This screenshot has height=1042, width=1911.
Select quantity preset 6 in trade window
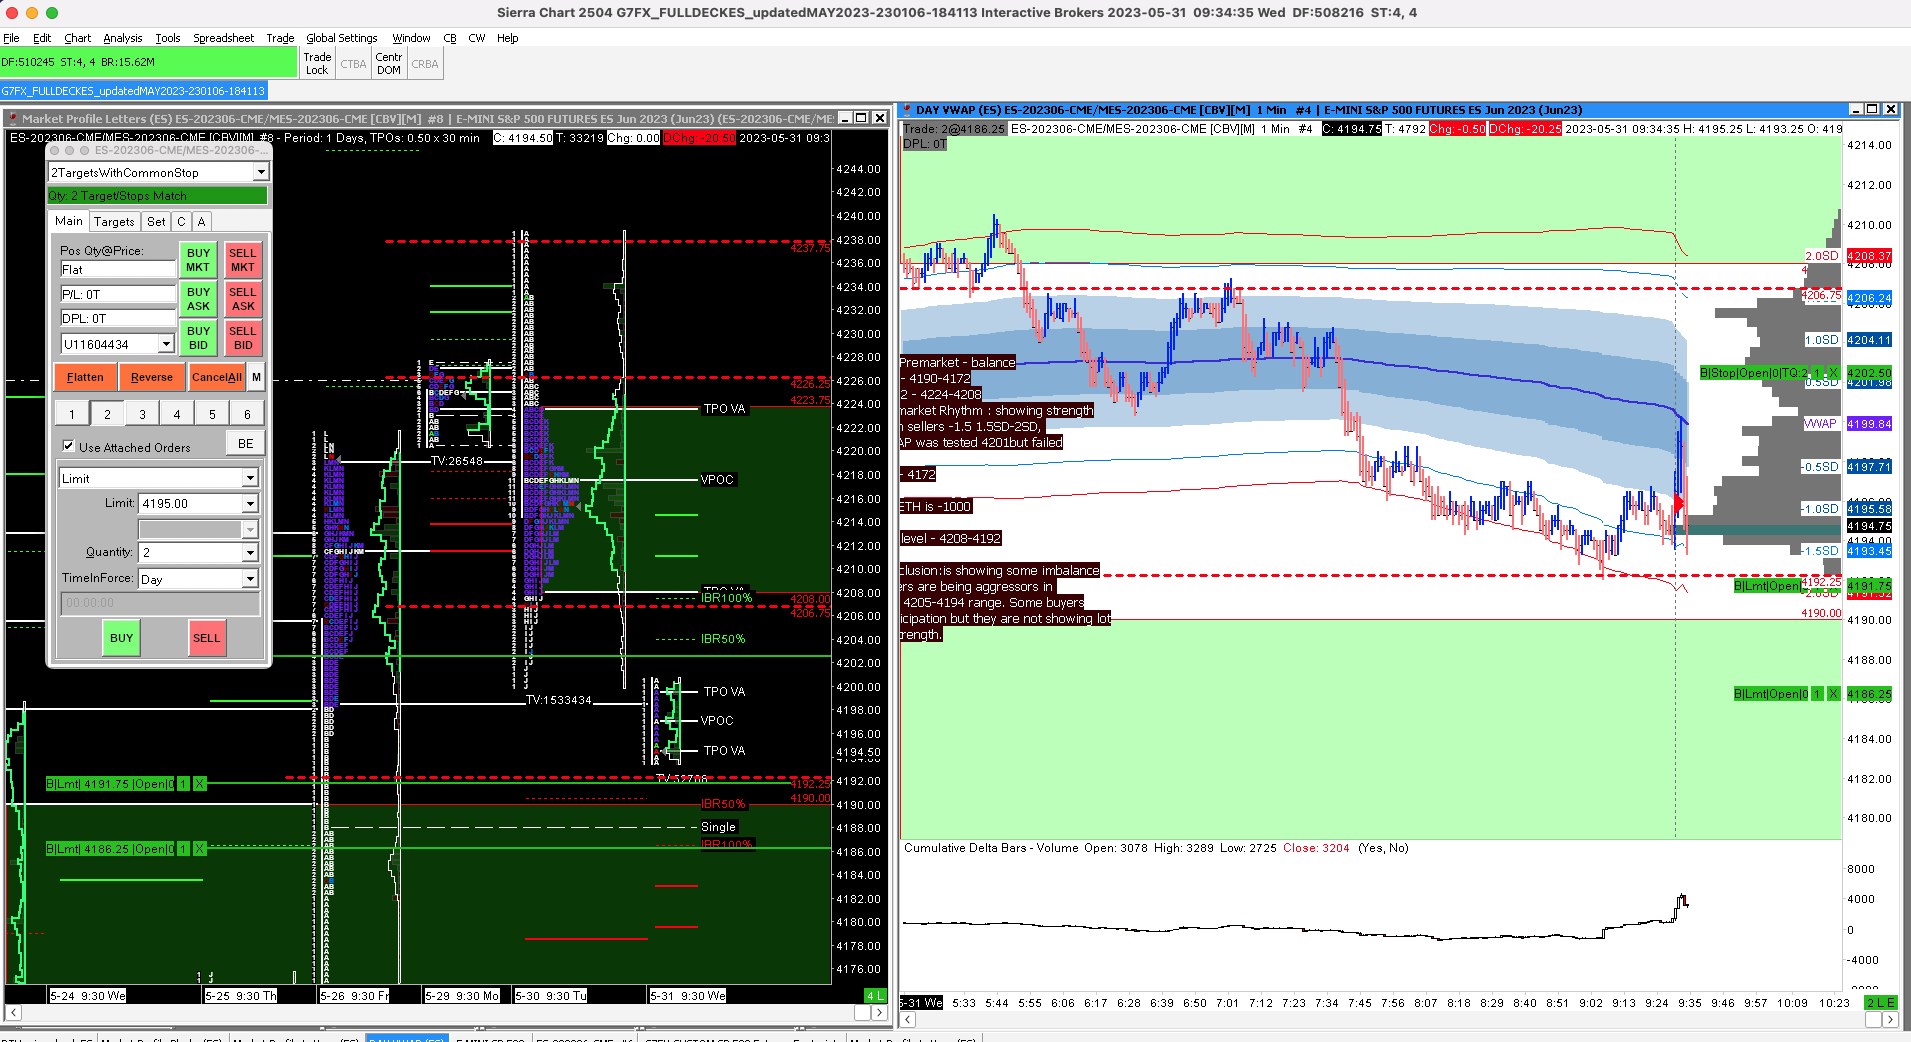(247, 414)
